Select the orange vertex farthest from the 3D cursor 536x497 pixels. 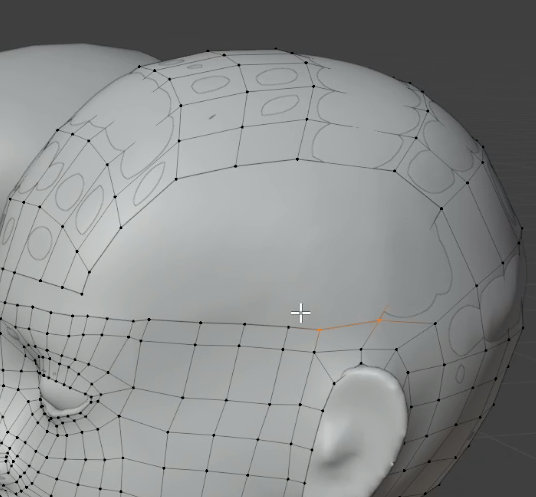click(x=379, y=320)
